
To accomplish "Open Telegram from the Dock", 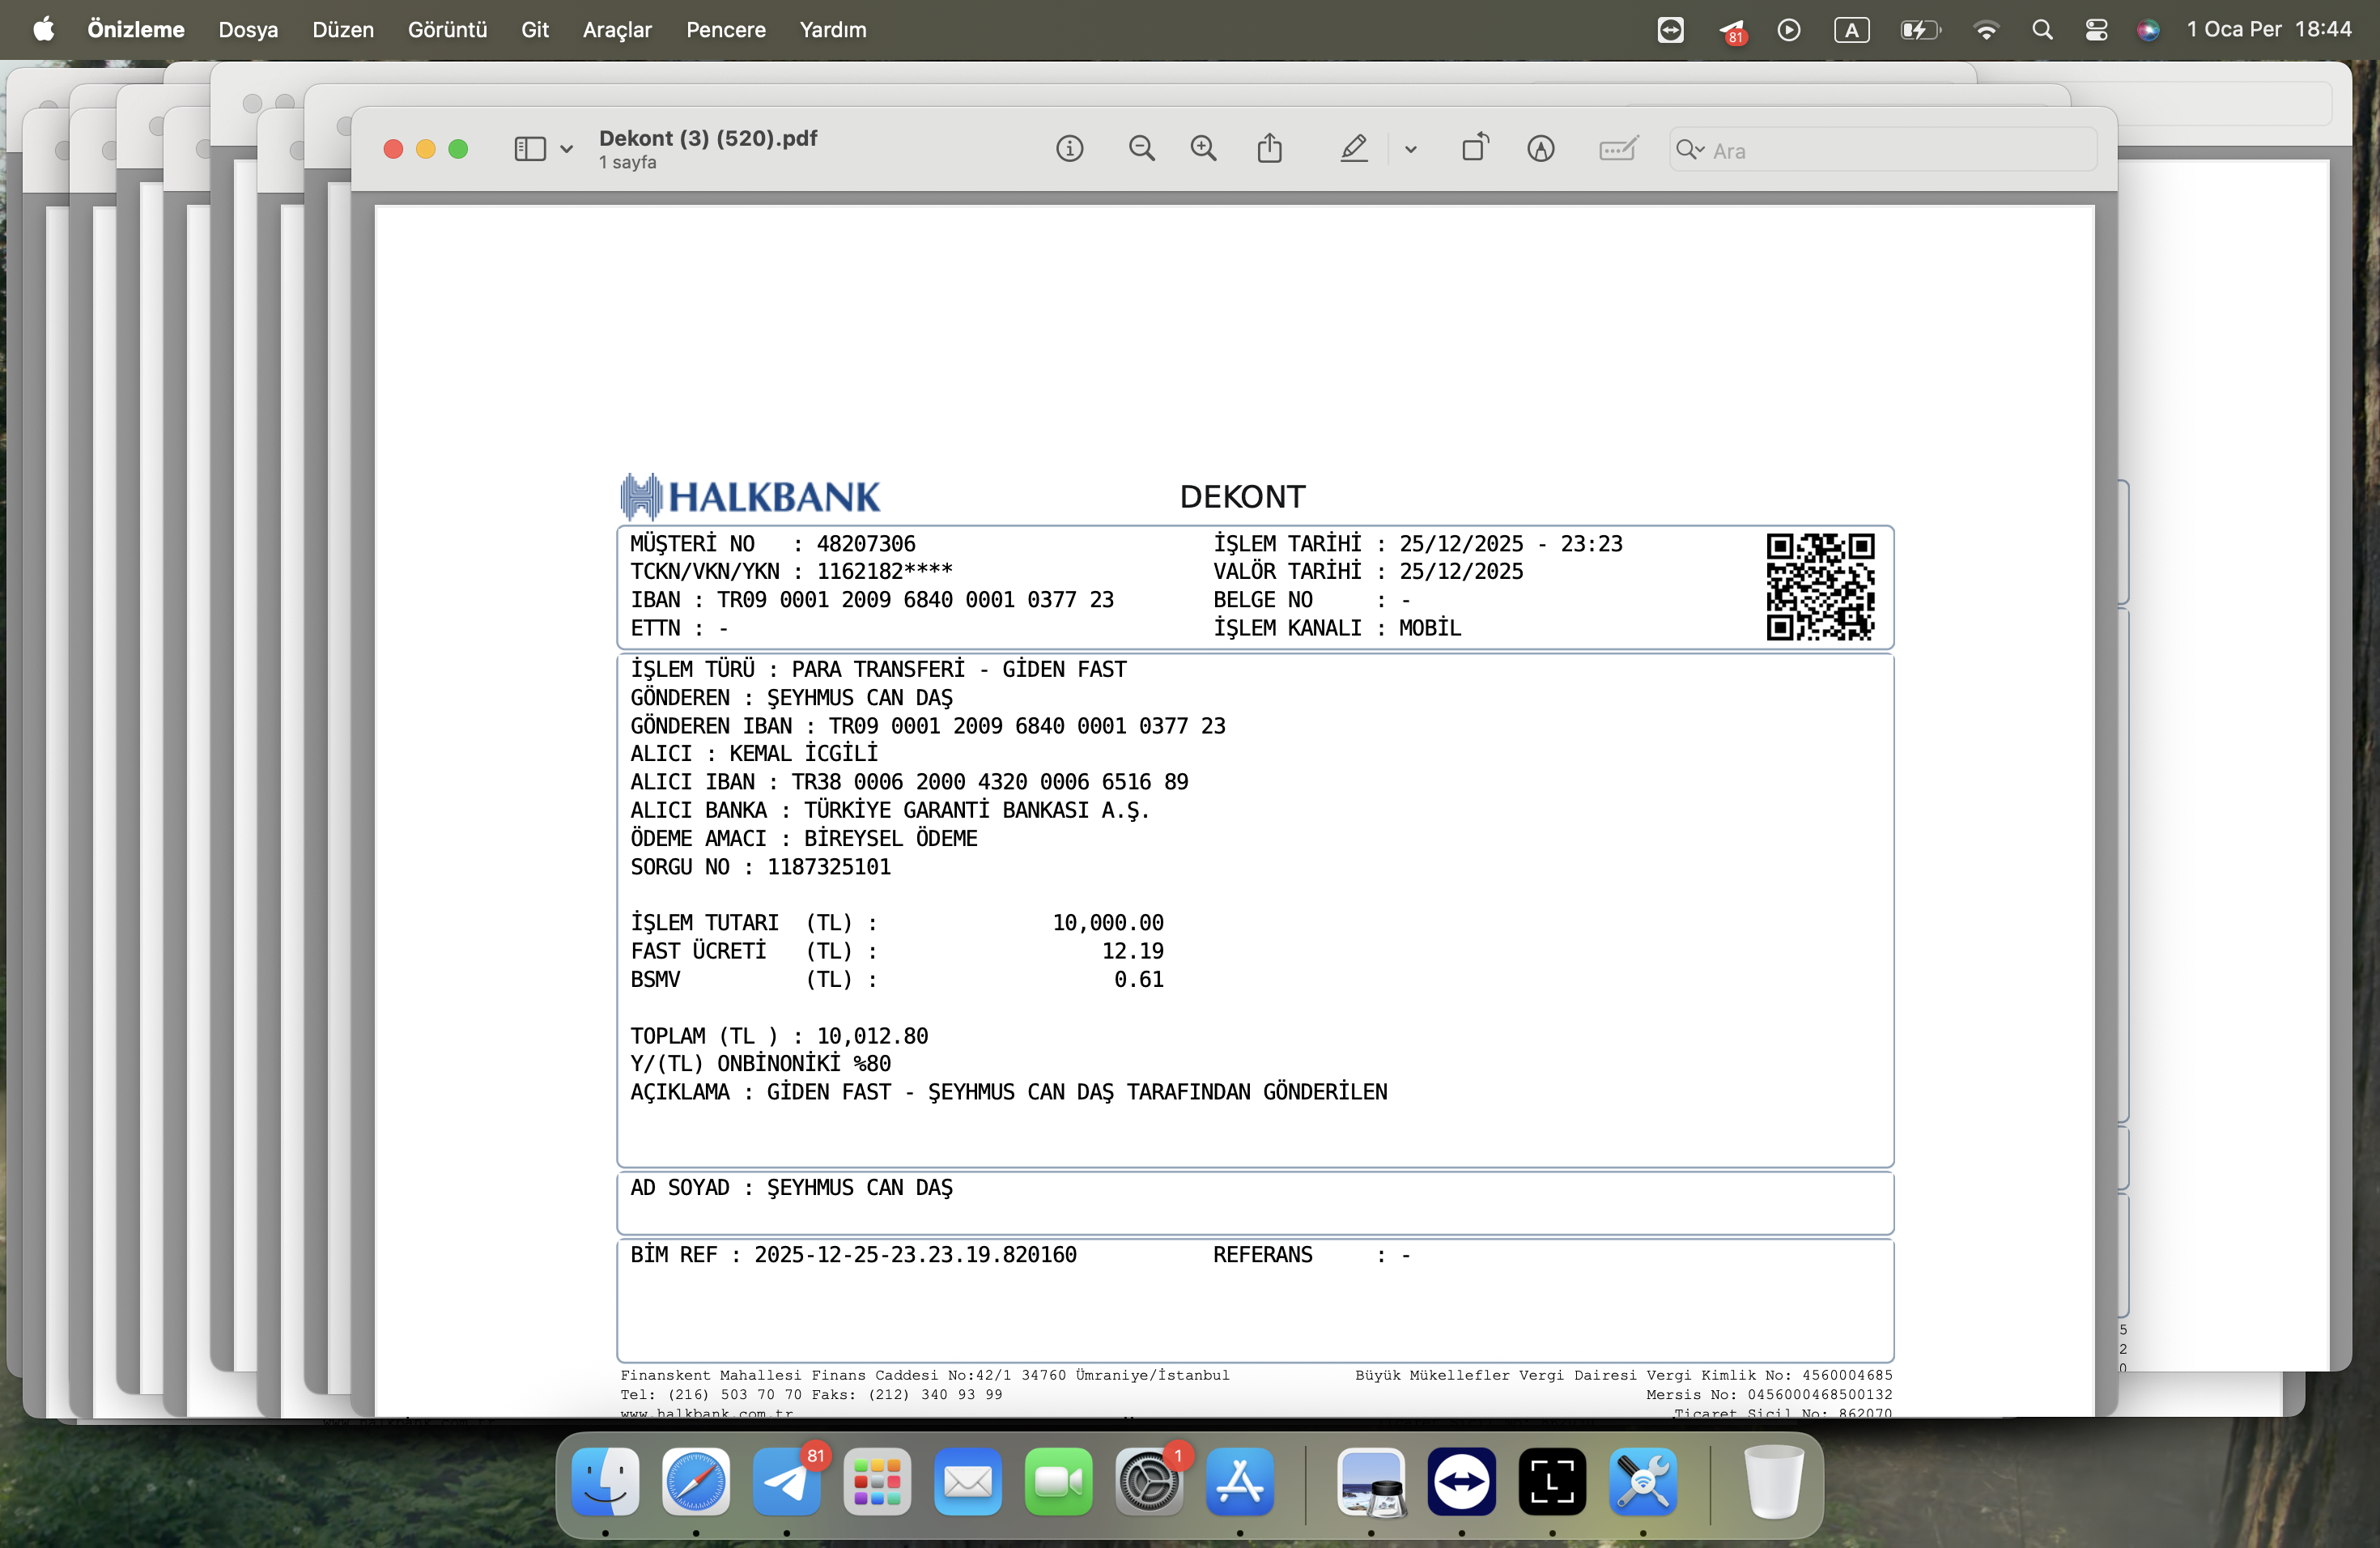I will coord(787,1481).
